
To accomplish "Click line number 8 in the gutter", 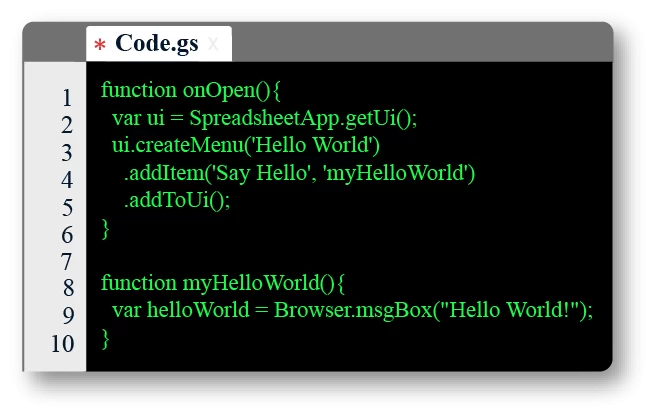I will click(66, 289).
